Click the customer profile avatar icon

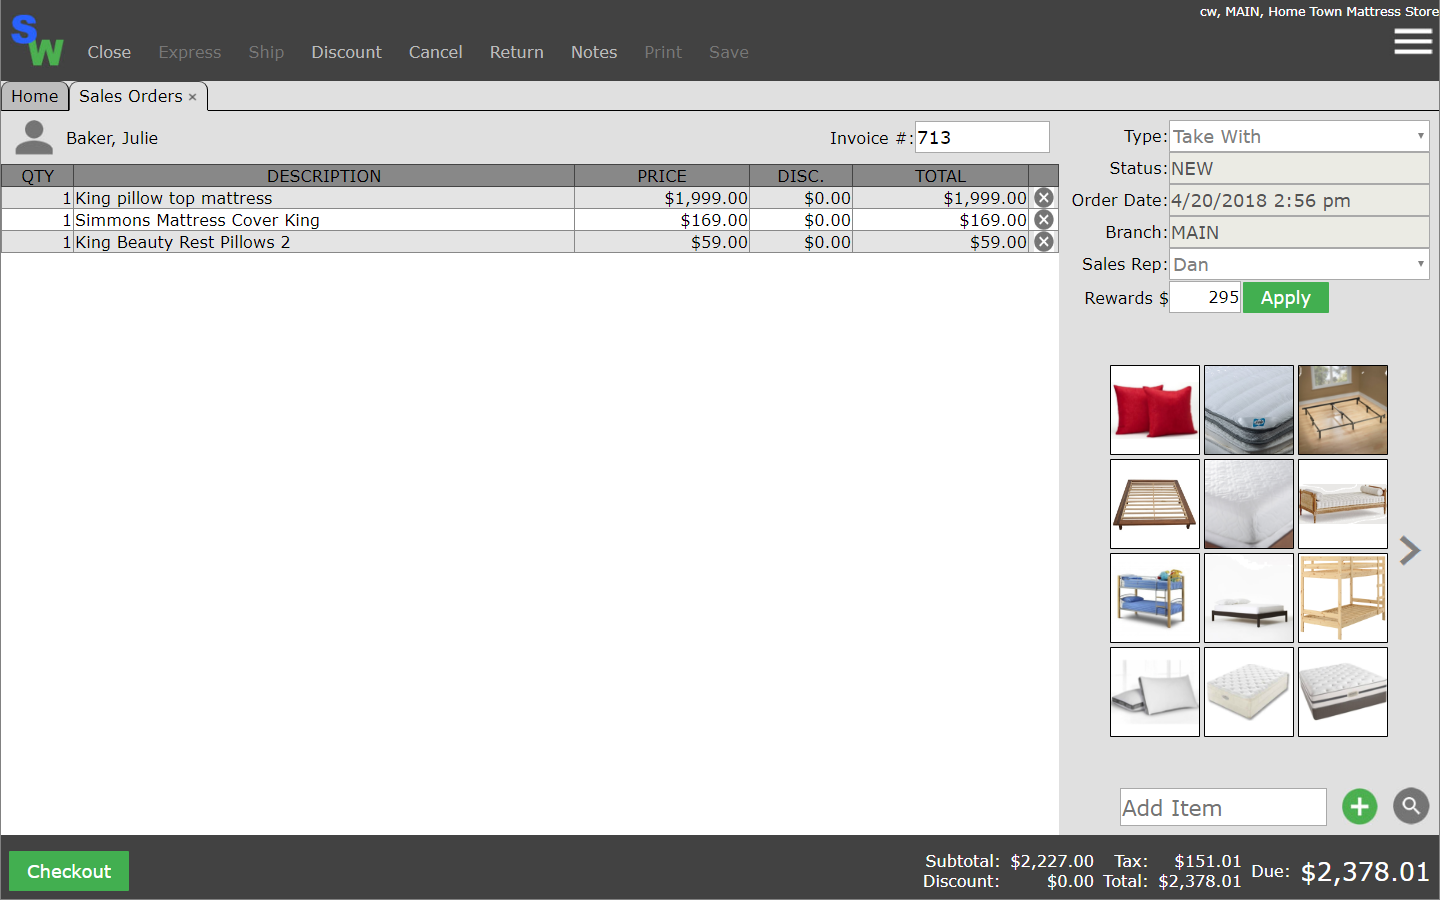click(x=34, y=138)
